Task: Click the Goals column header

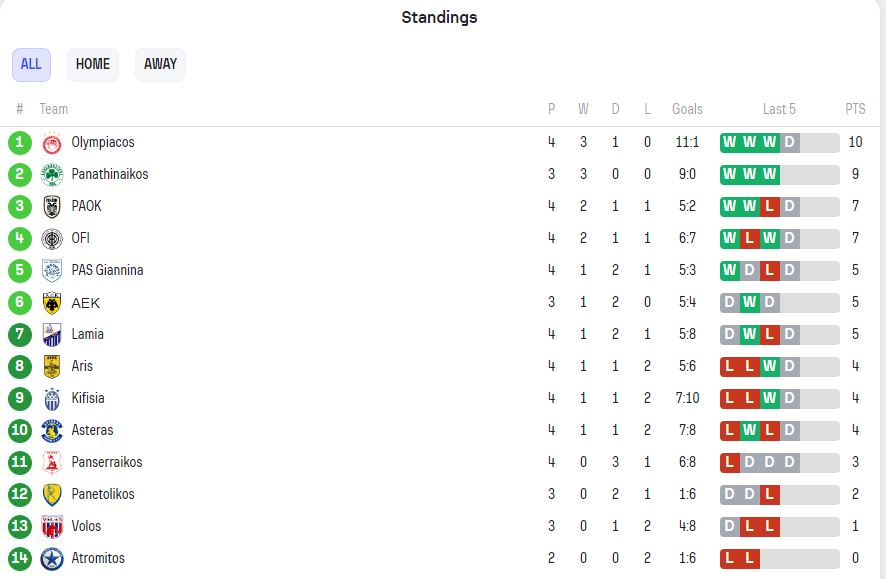Action: tap(687, 109)
